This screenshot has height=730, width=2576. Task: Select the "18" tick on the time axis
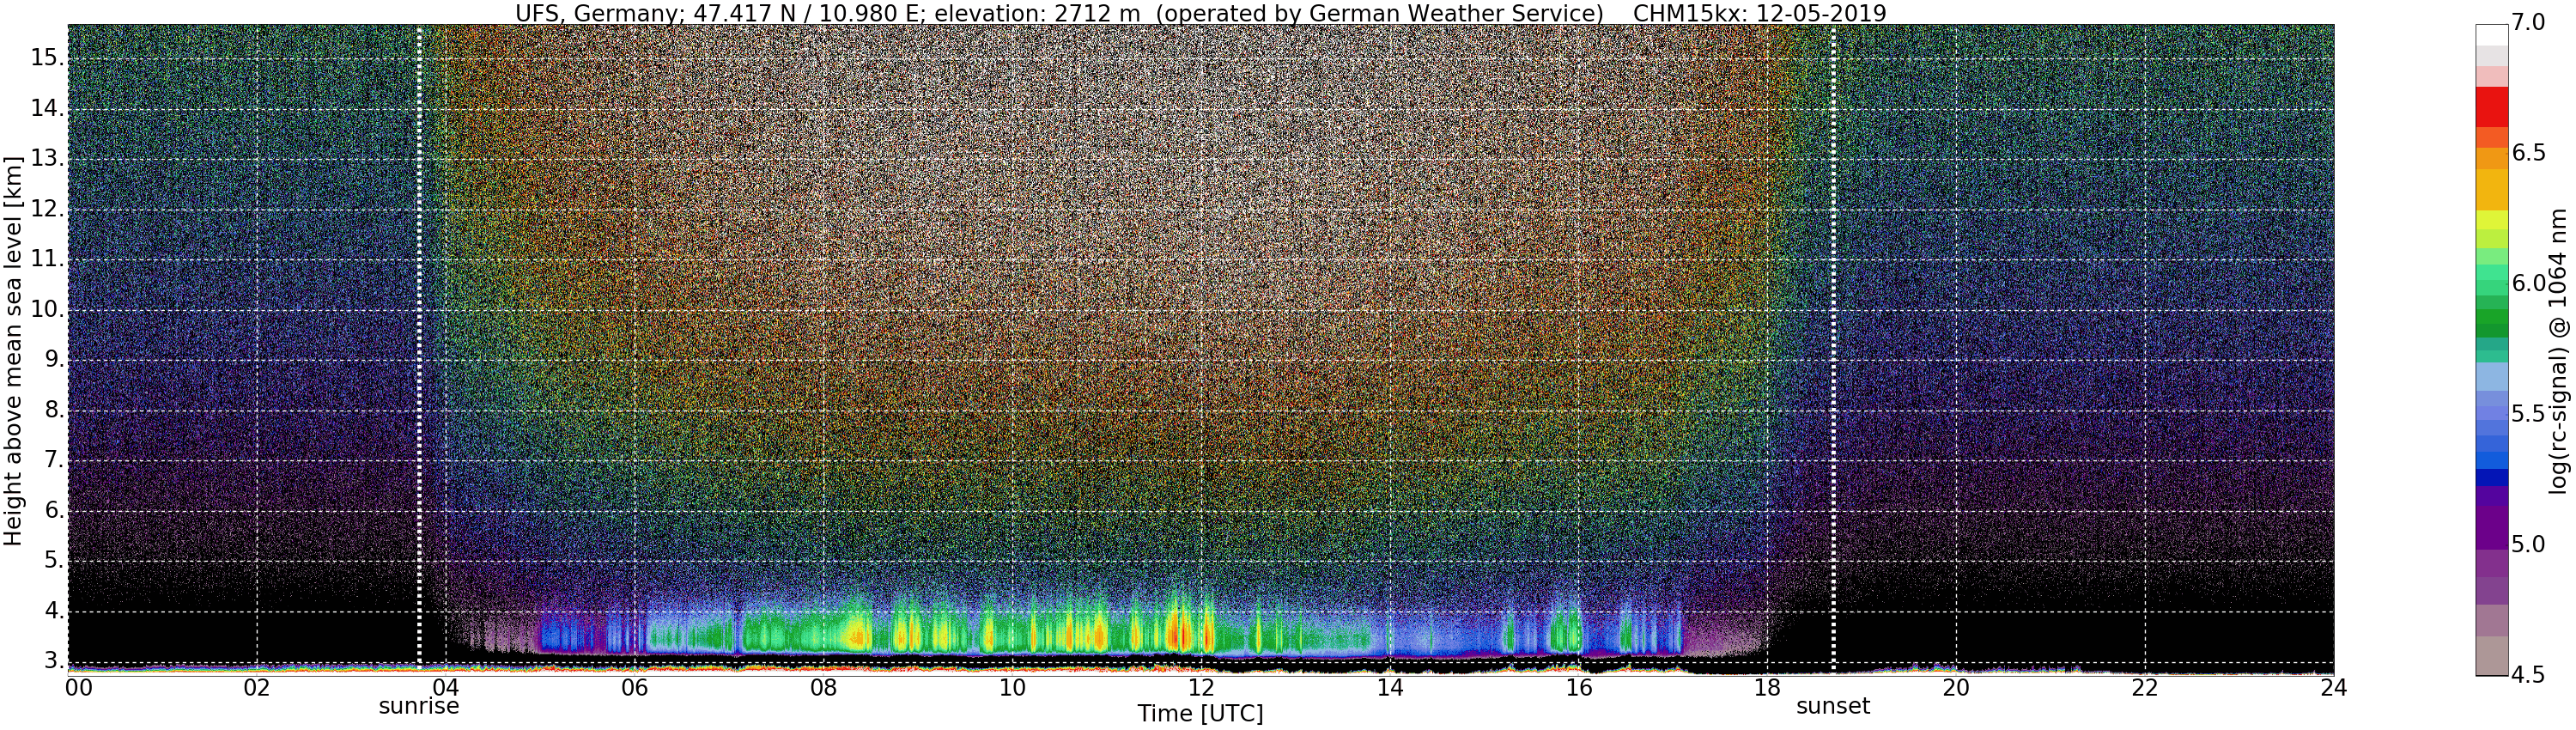tap(1767, 687)
